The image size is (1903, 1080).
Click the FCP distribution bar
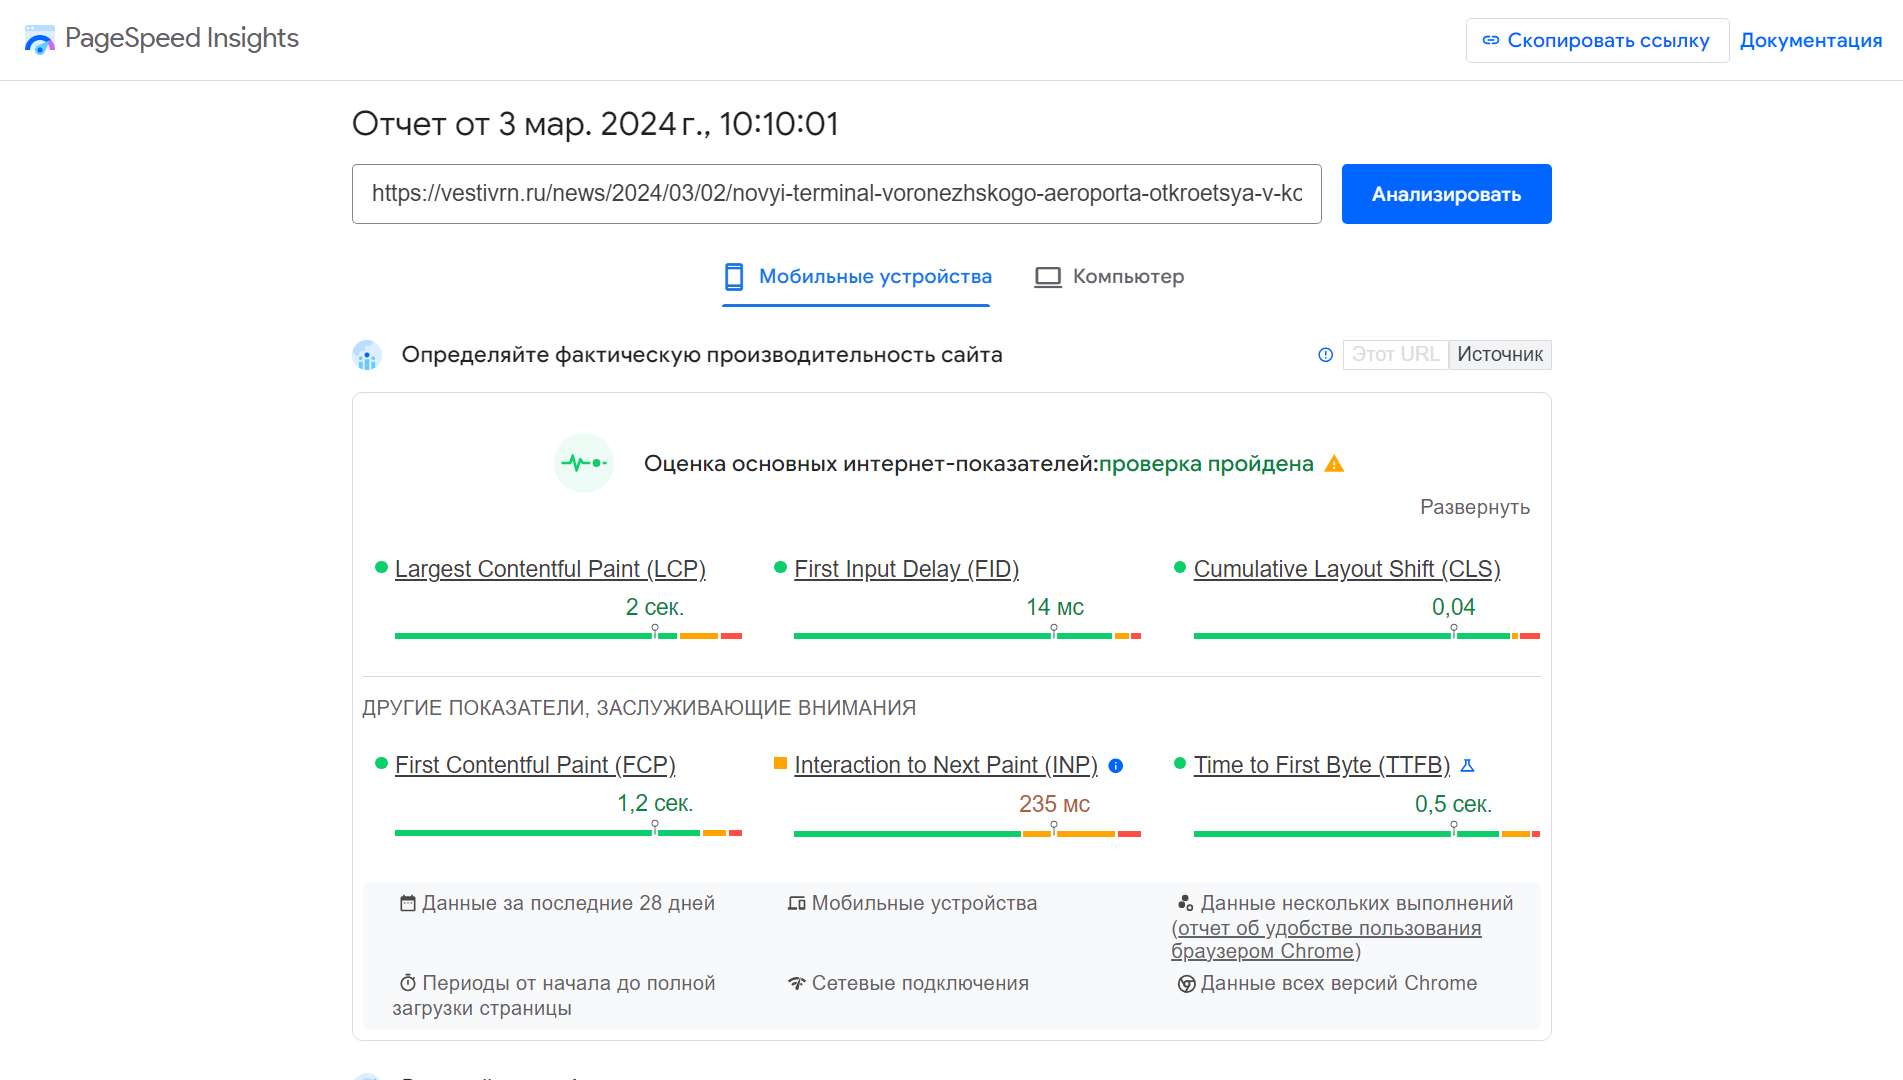(568, 833)
